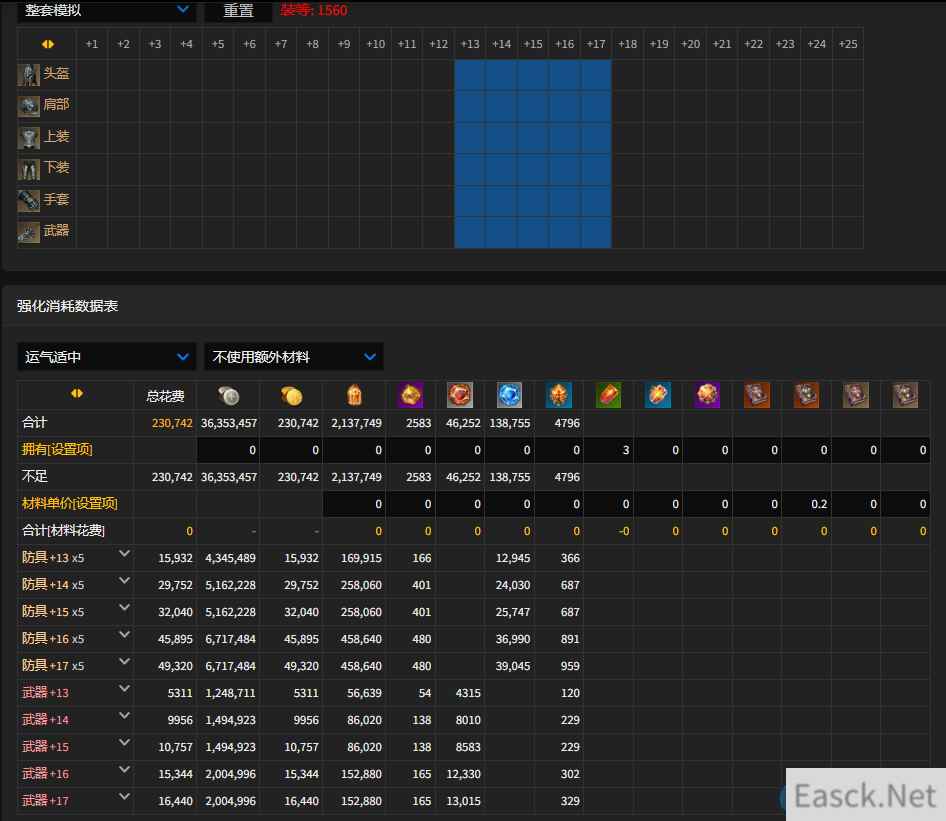Click the 总花费 total cost column header
The image size is (946, 821).
[165, 396]
